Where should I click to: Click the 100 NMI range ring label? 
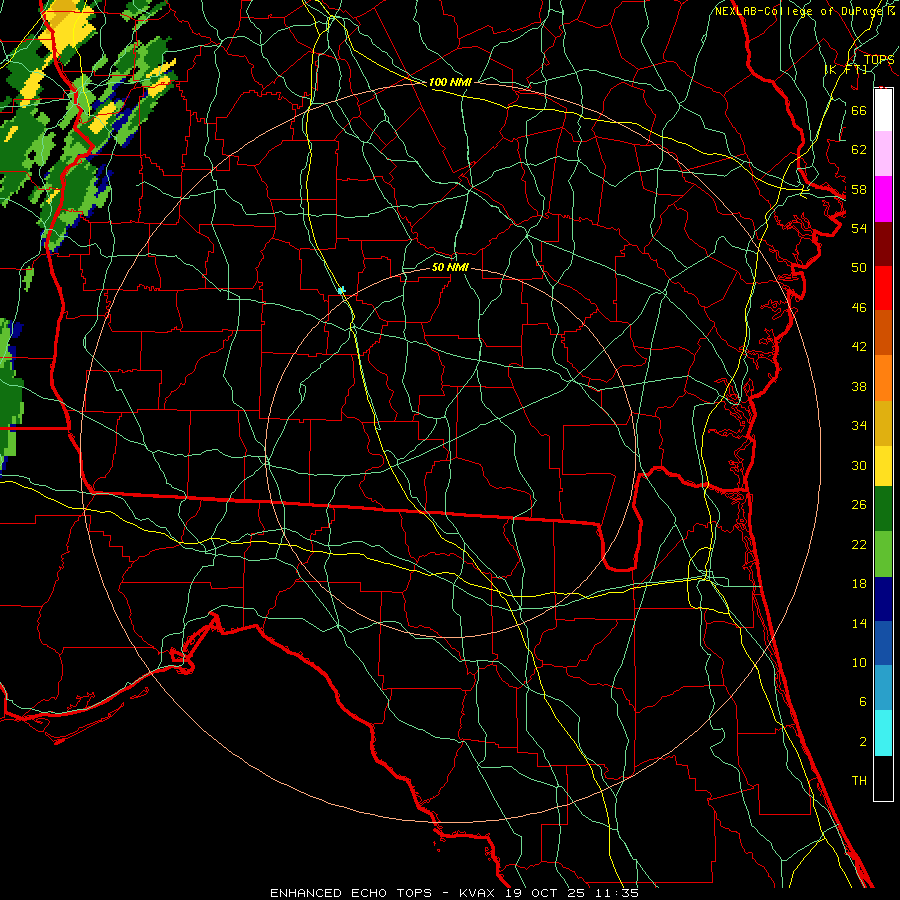450,82
